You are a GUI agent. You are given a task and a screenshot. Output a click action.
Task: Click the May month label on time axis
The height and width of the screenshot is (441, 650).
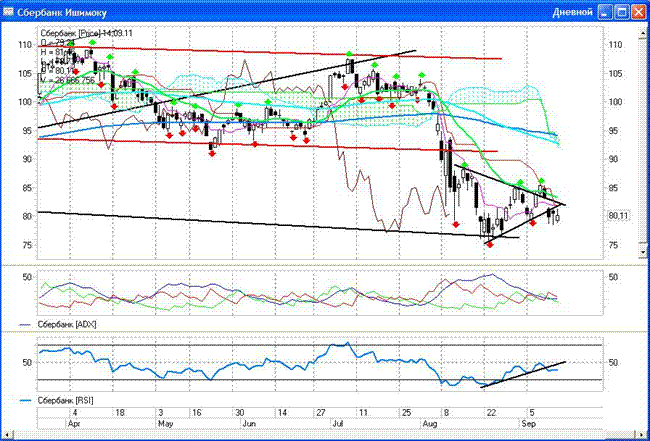(165, 424)
